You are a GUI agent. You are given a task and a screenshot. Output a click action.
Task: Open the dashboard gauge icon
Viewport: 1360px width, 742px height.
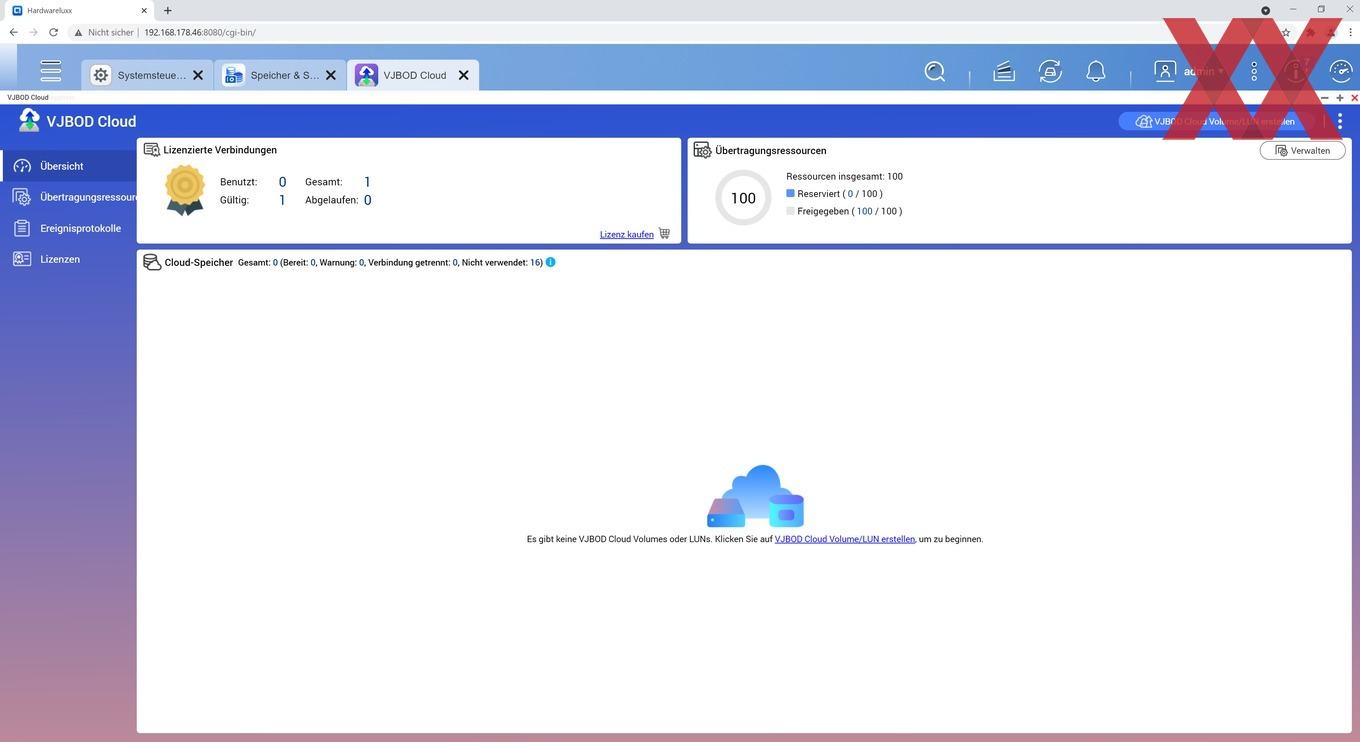1341,72
